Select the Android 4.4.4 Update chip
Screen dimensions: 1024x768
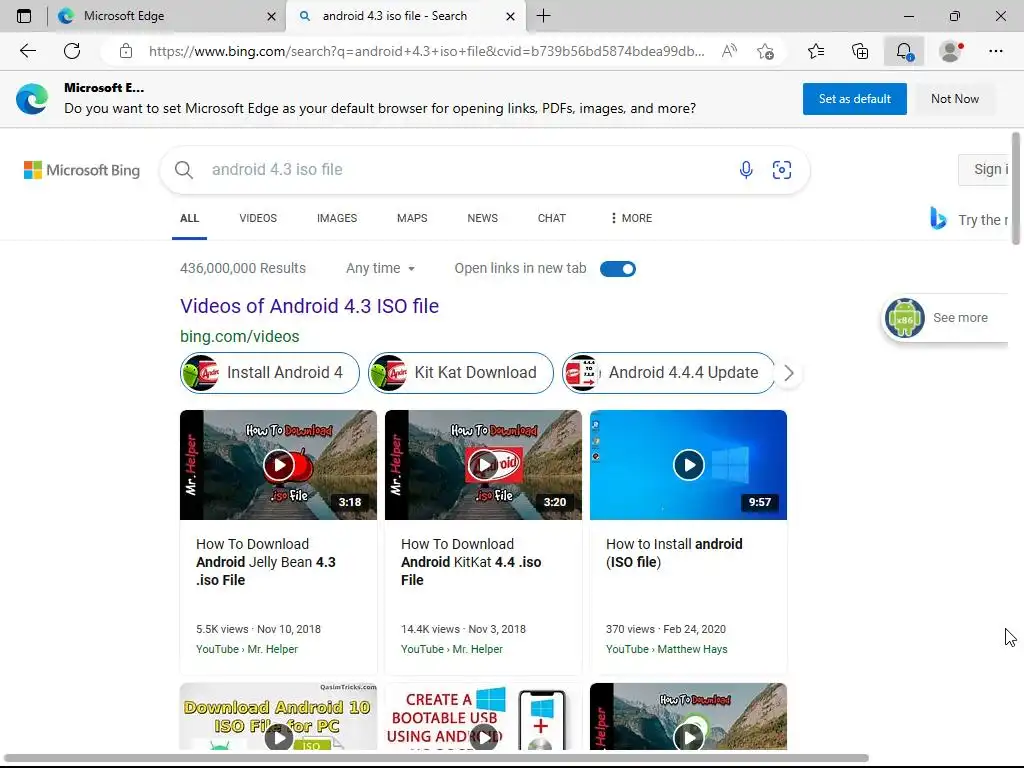pos(669,373)
